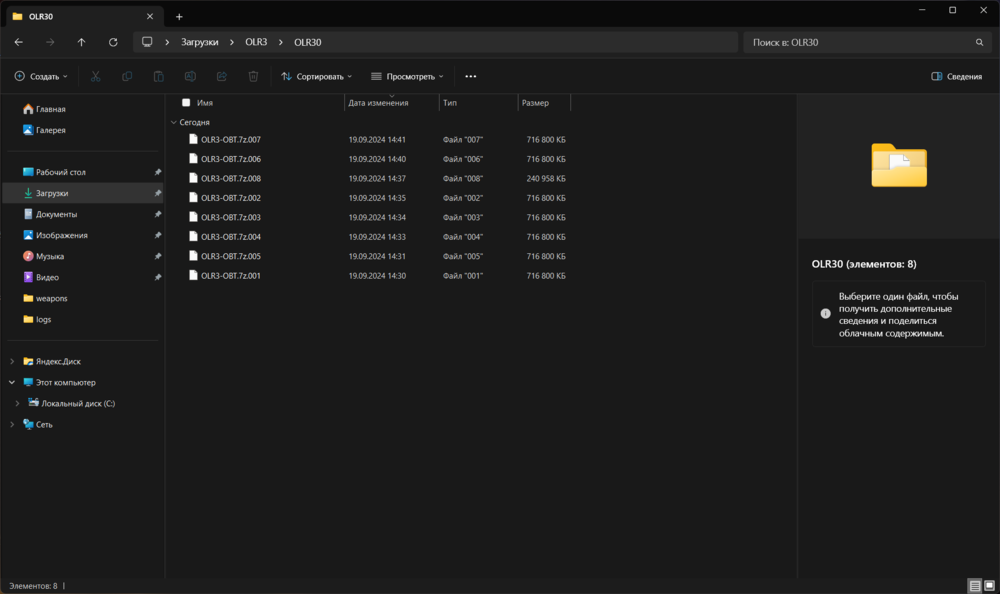
Task: Open the View dropdown menu
Action: point(410,76)
